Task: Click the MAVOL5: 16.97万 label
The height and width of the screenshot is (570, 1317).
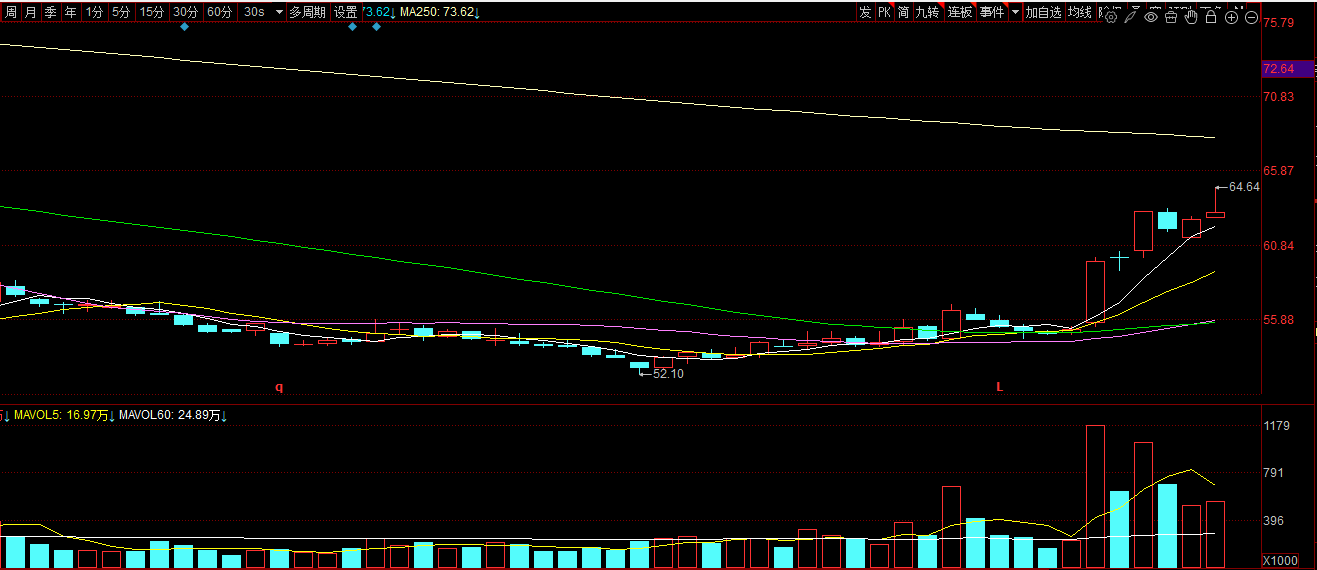Action: pyautogui.click(x=64, y=415)
